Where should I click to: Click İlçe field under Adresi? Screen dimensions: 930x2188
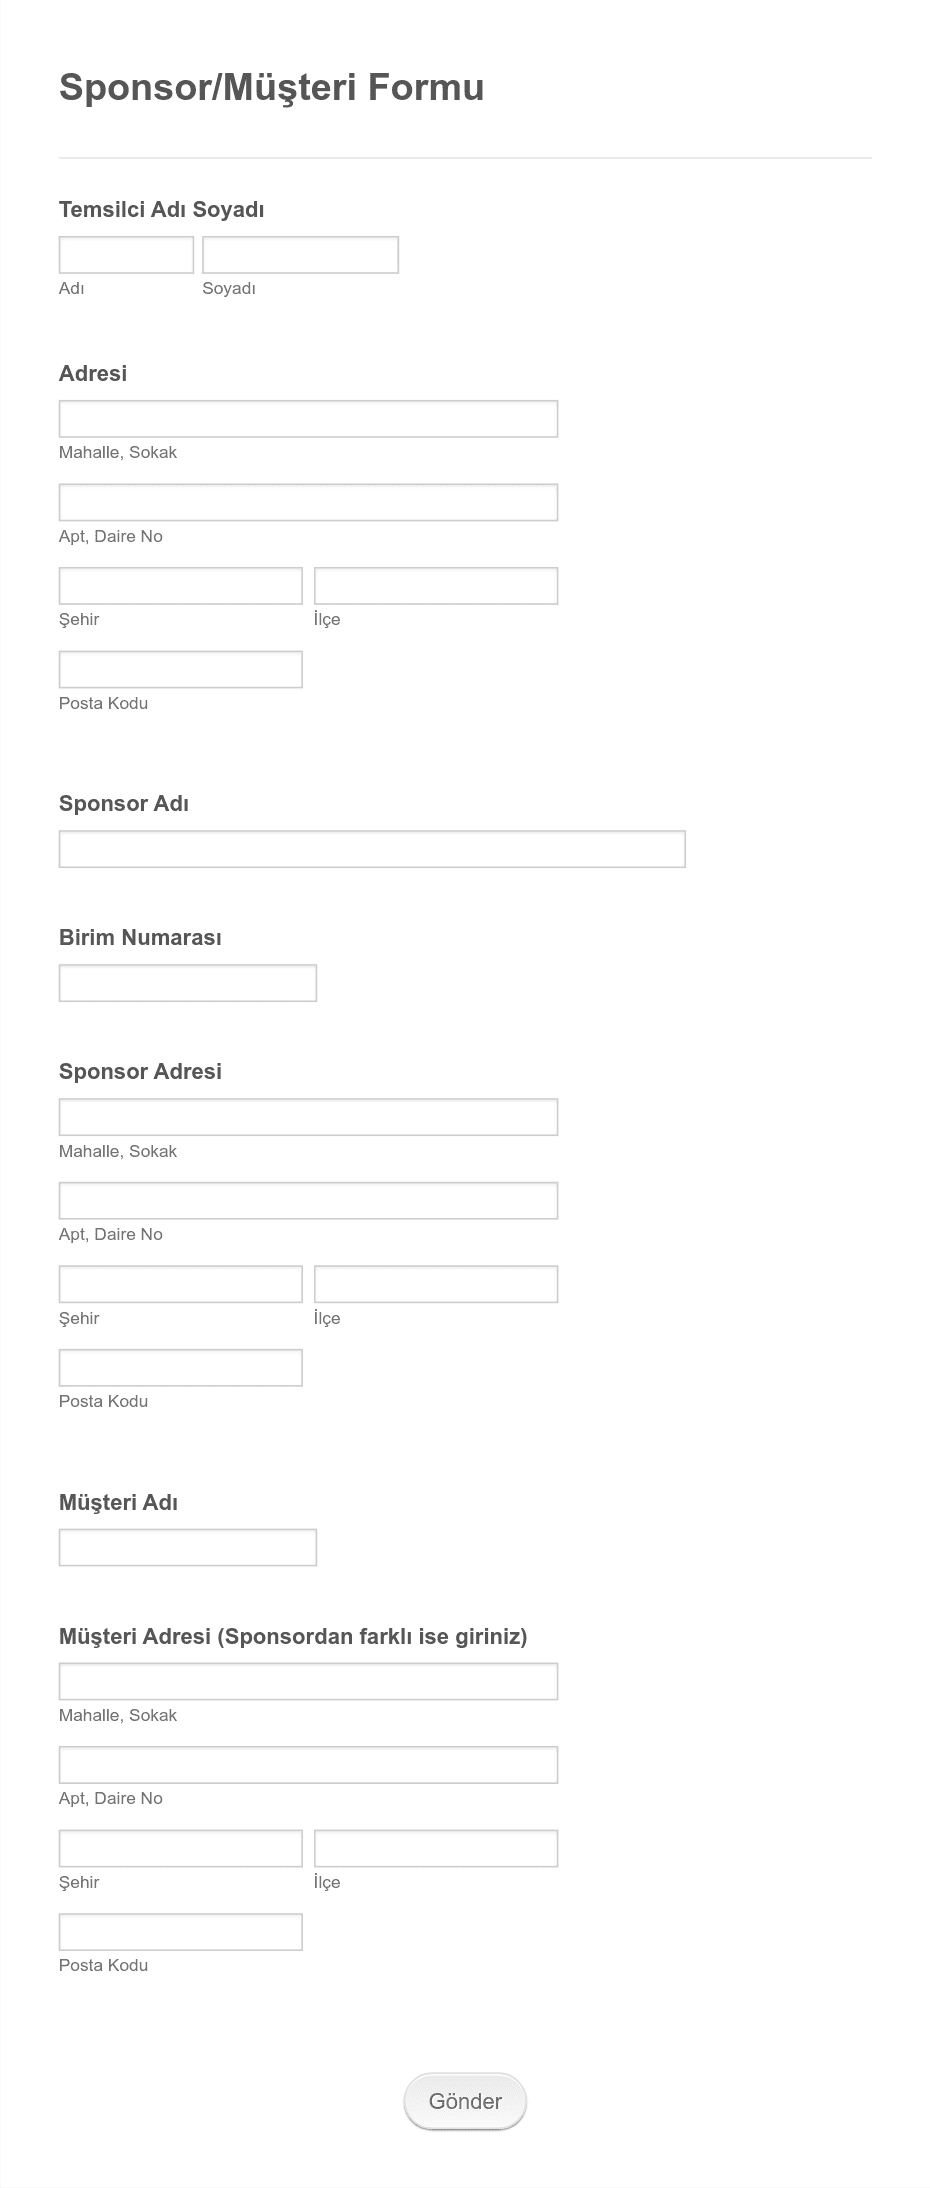(x=436, y=586)
